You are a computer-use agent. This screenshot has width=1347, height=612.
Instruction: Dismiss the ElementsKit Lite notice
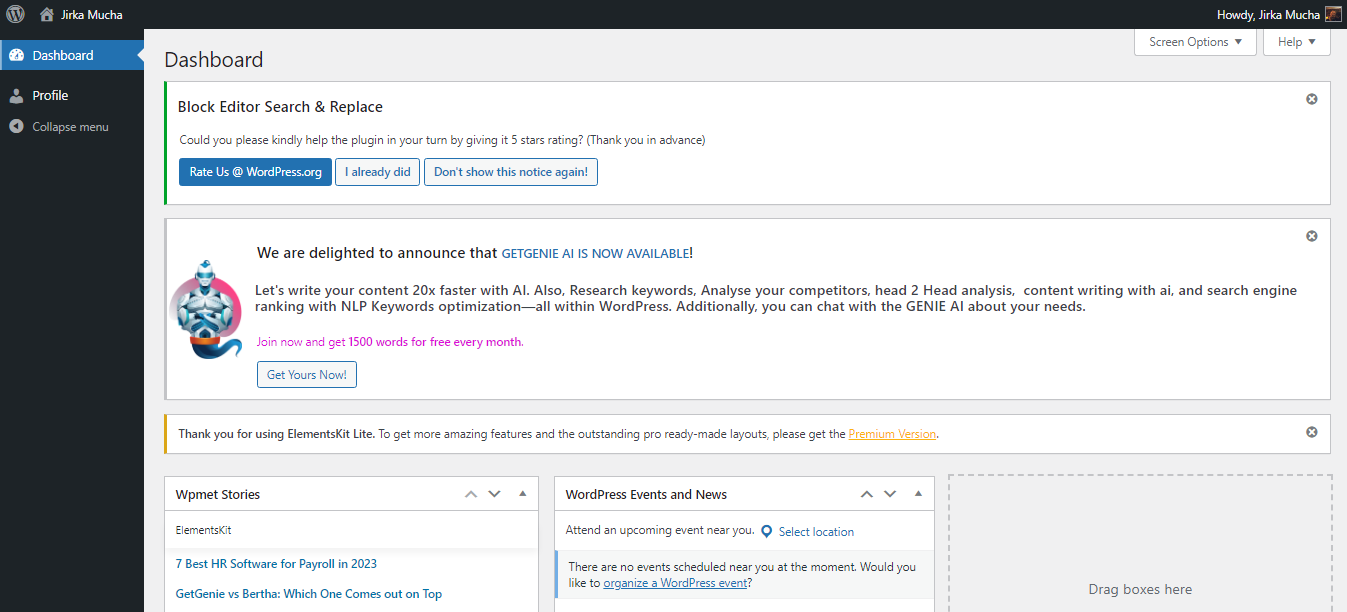[x=1312, y=432]
